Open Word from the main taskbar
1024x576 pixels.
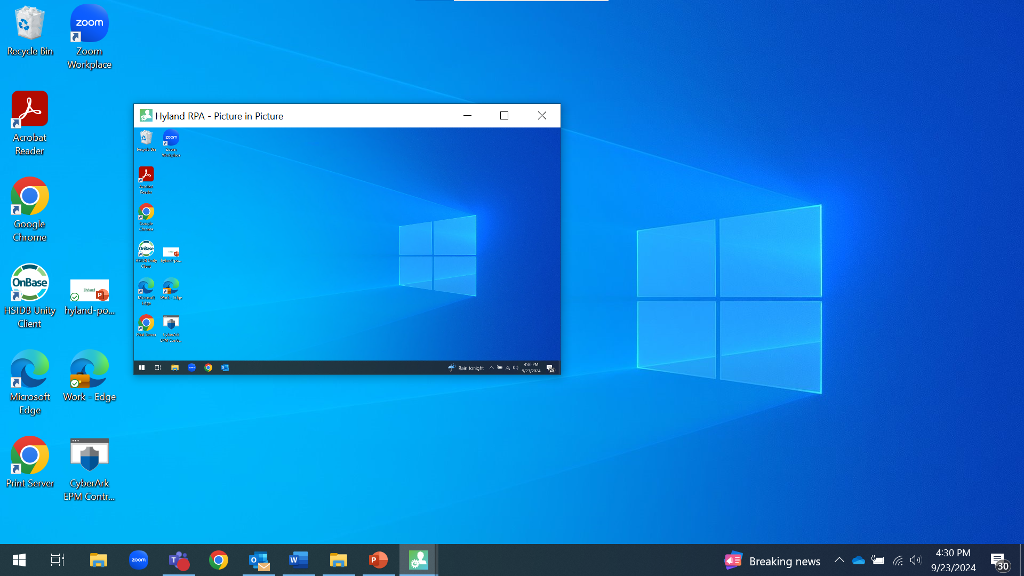pos(298,560)
